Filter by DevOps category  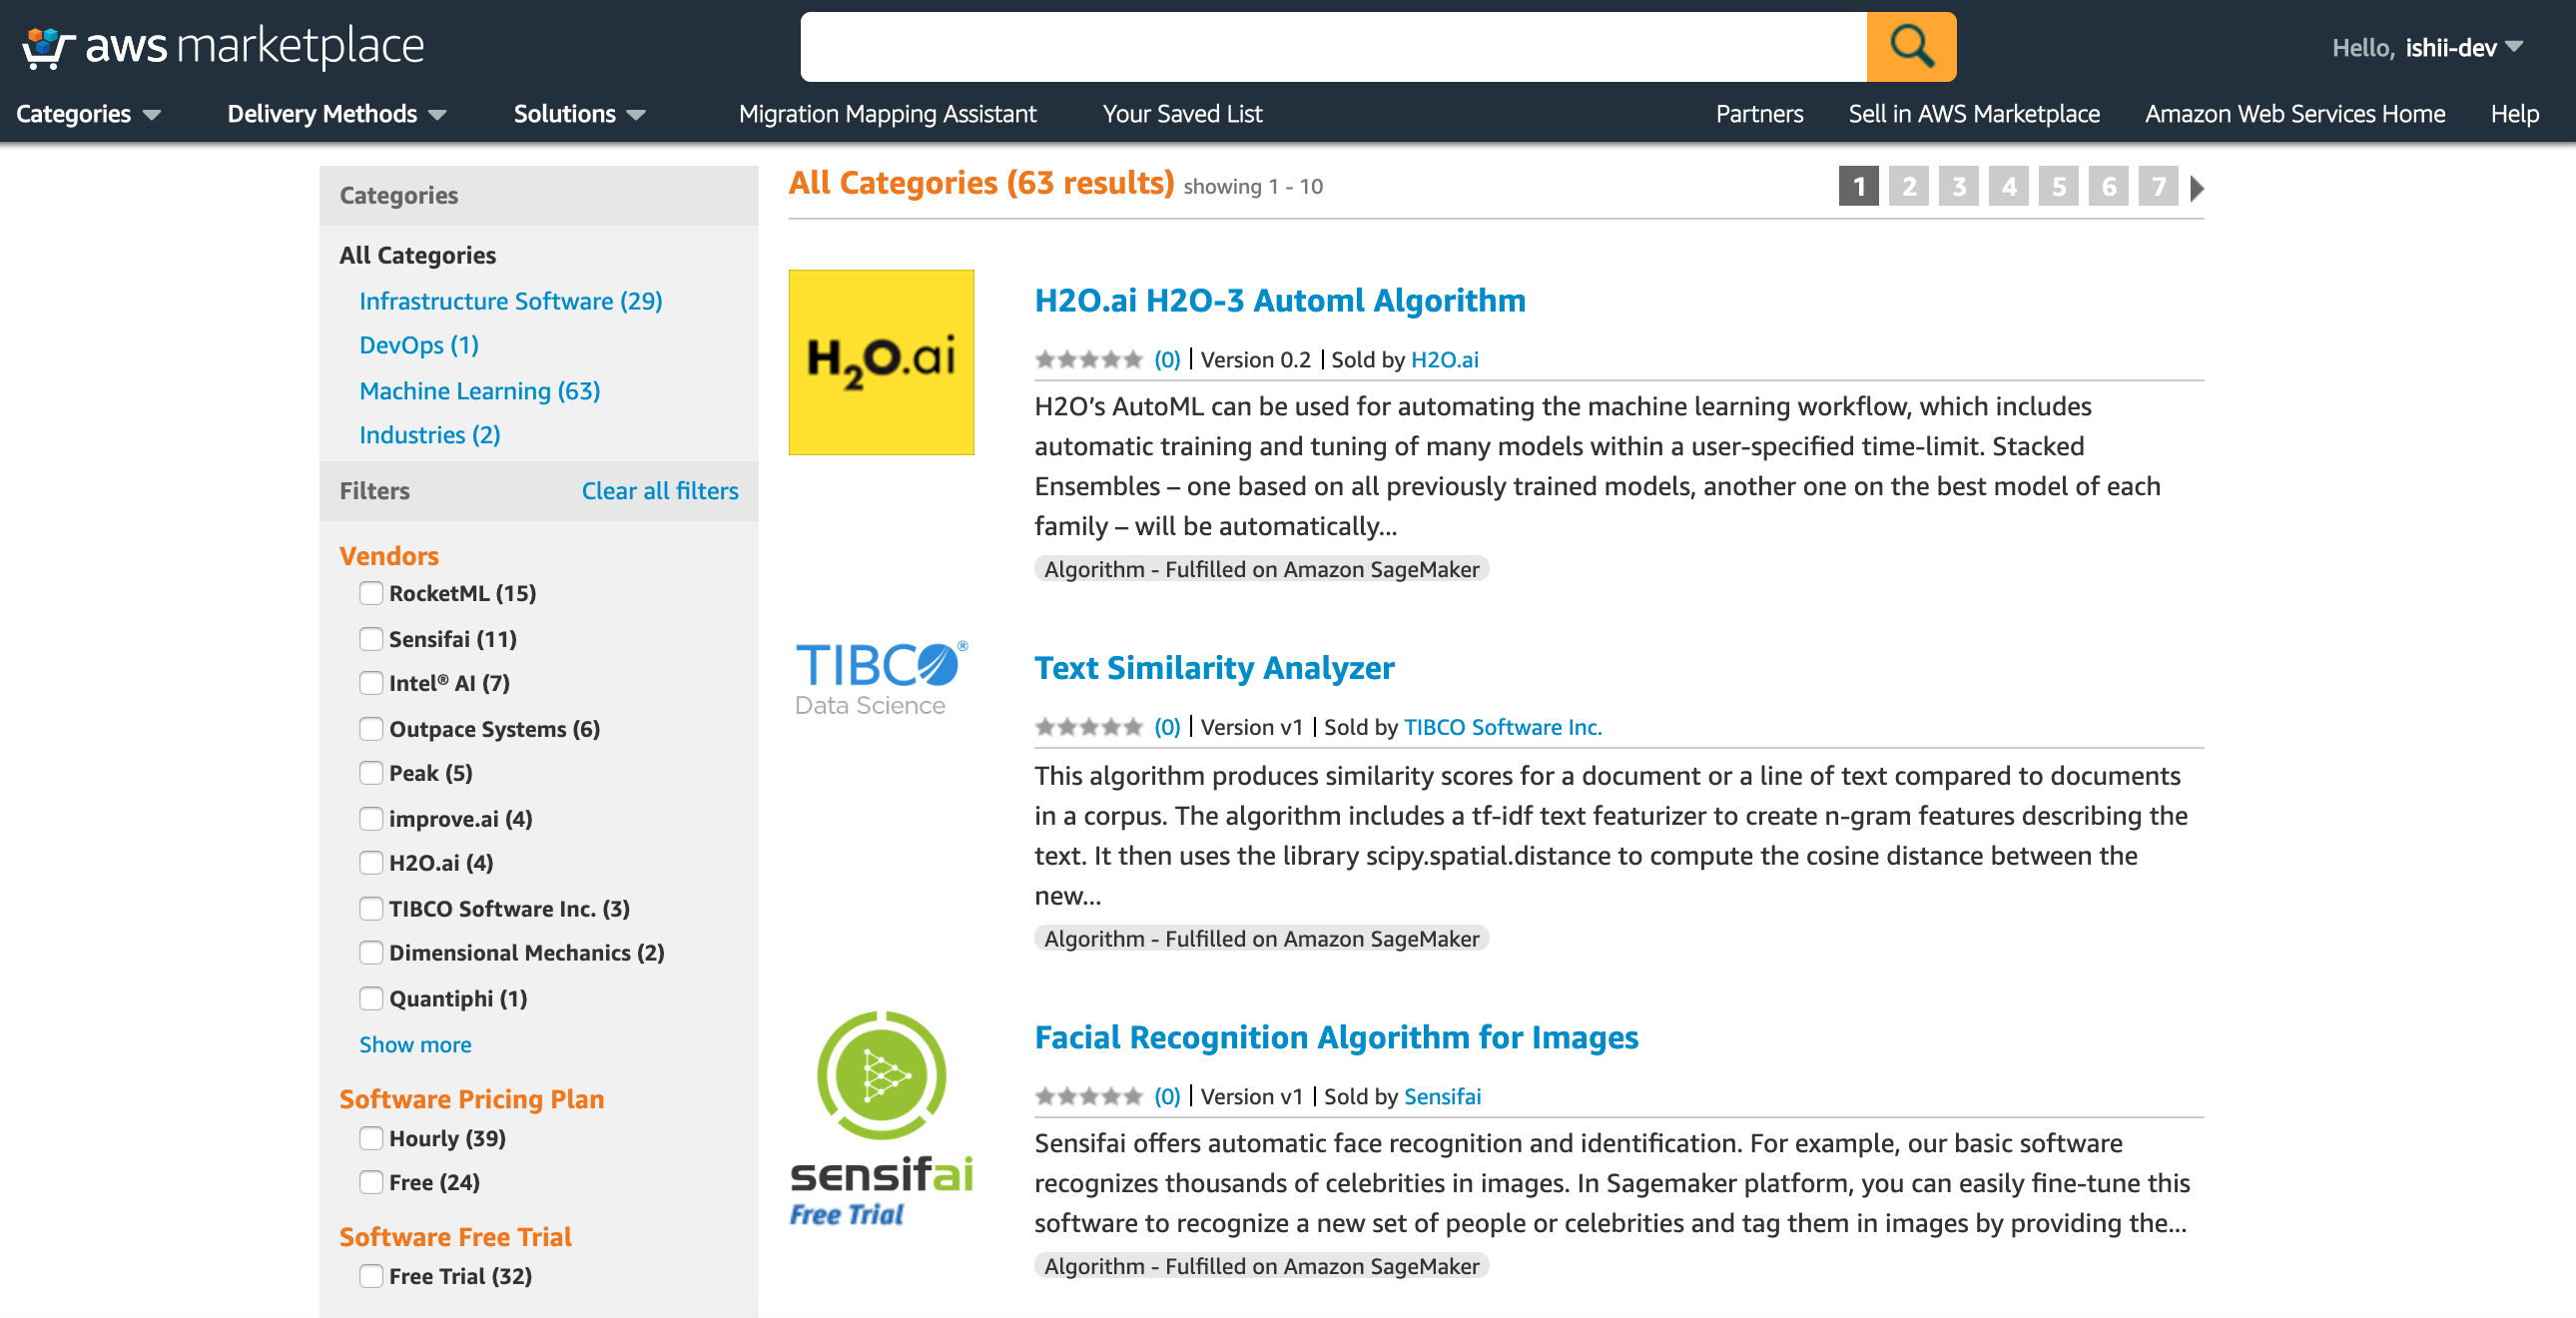tap(419, 345)
